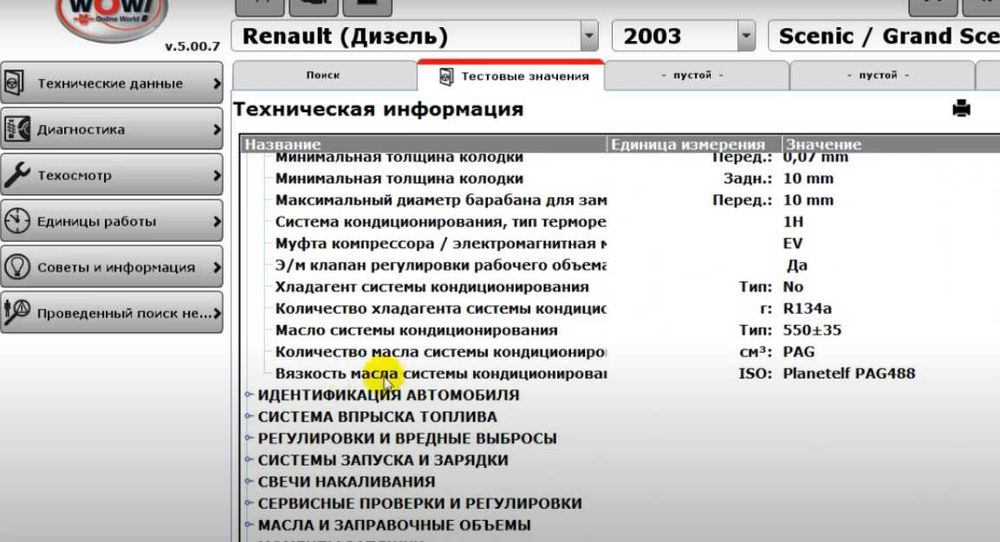Expand СИСТЕМА ВПРЫСКА ТОПЛИВА tree node

point(249,416)
